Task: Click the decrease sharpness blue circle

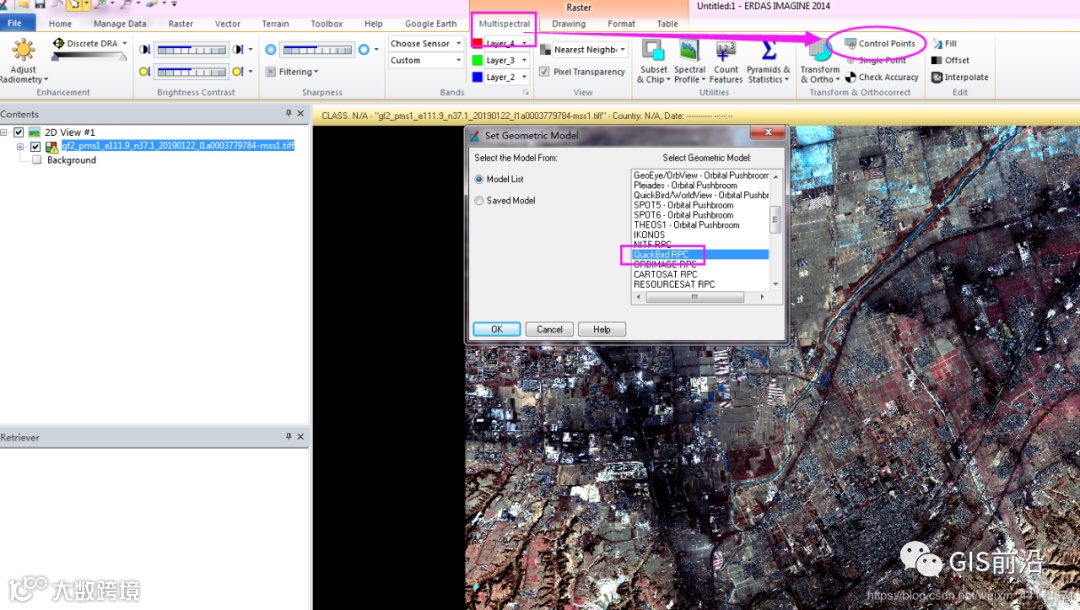Action: (x=271, y=50)
